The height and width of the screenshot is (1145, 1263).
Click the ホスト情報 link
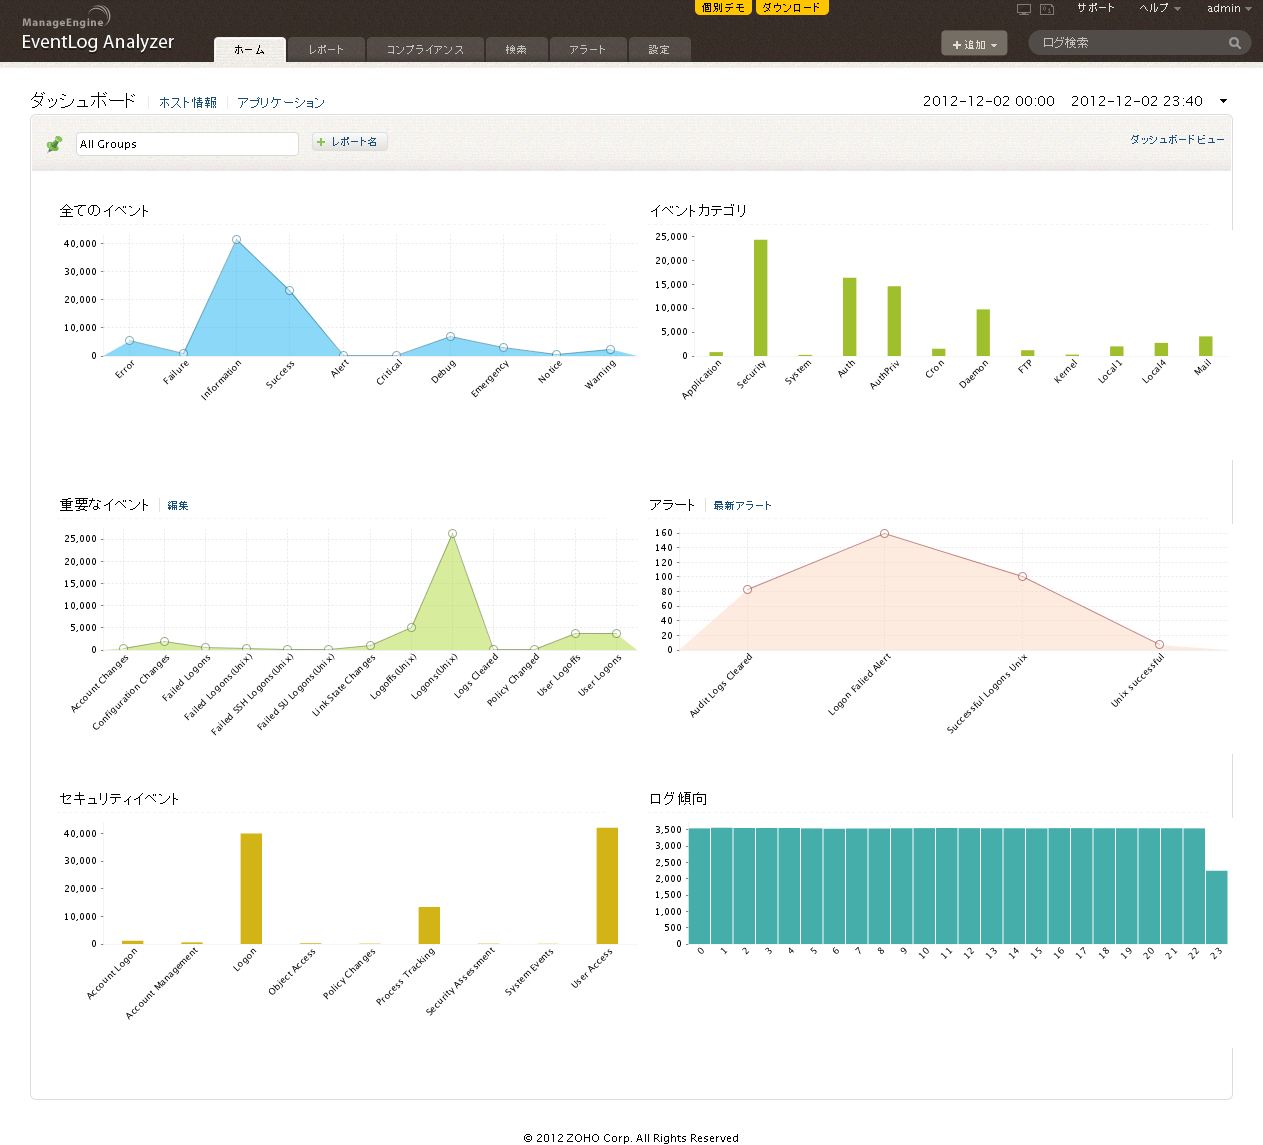(187, 103)
